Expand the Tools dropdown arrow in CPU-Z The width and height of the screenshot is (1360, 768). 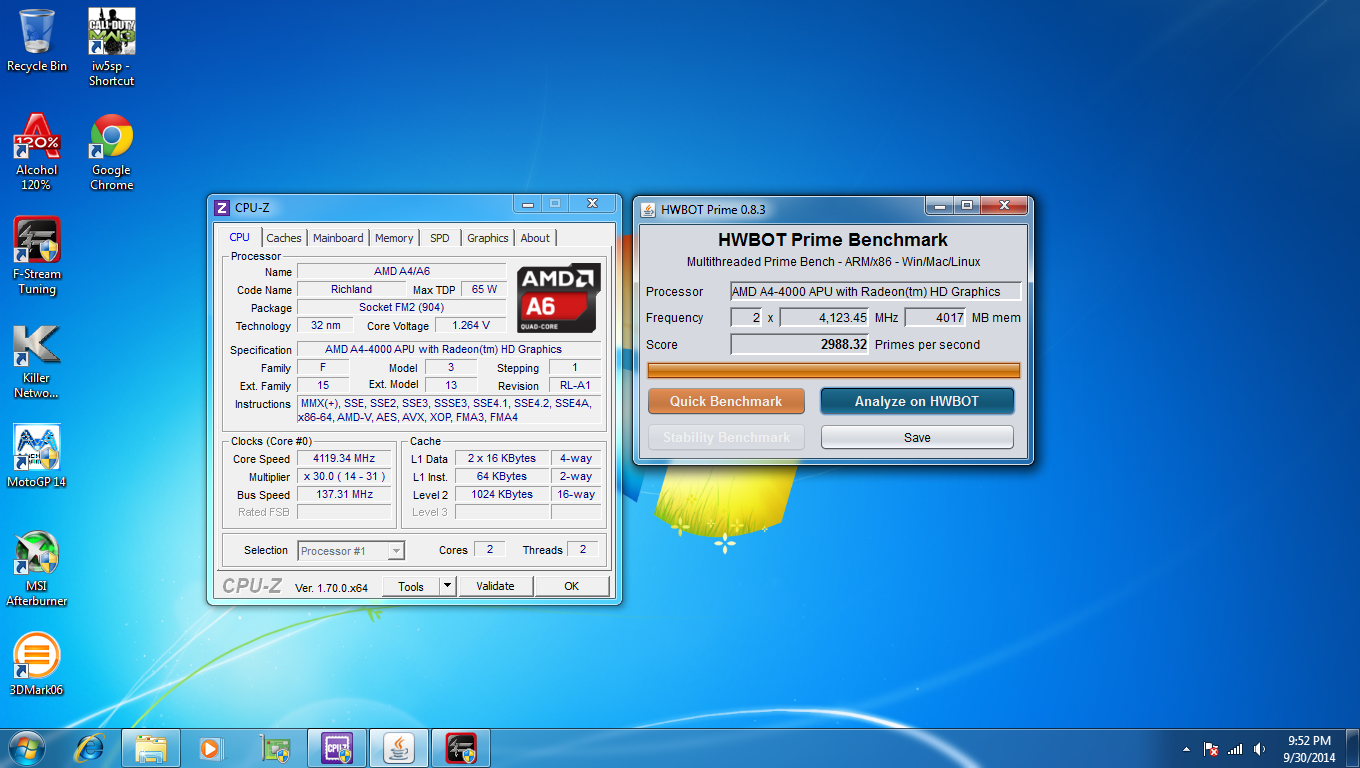coord(447,586)
